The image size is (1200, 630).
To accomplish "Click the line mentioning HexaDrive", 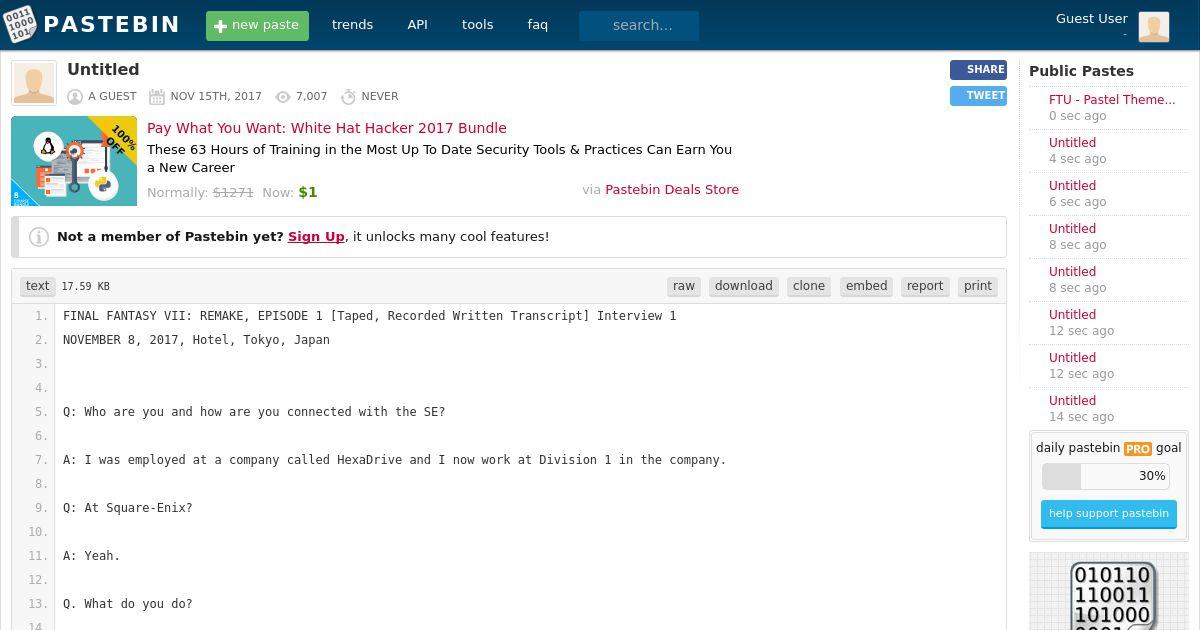I will [x=395, y=460].
